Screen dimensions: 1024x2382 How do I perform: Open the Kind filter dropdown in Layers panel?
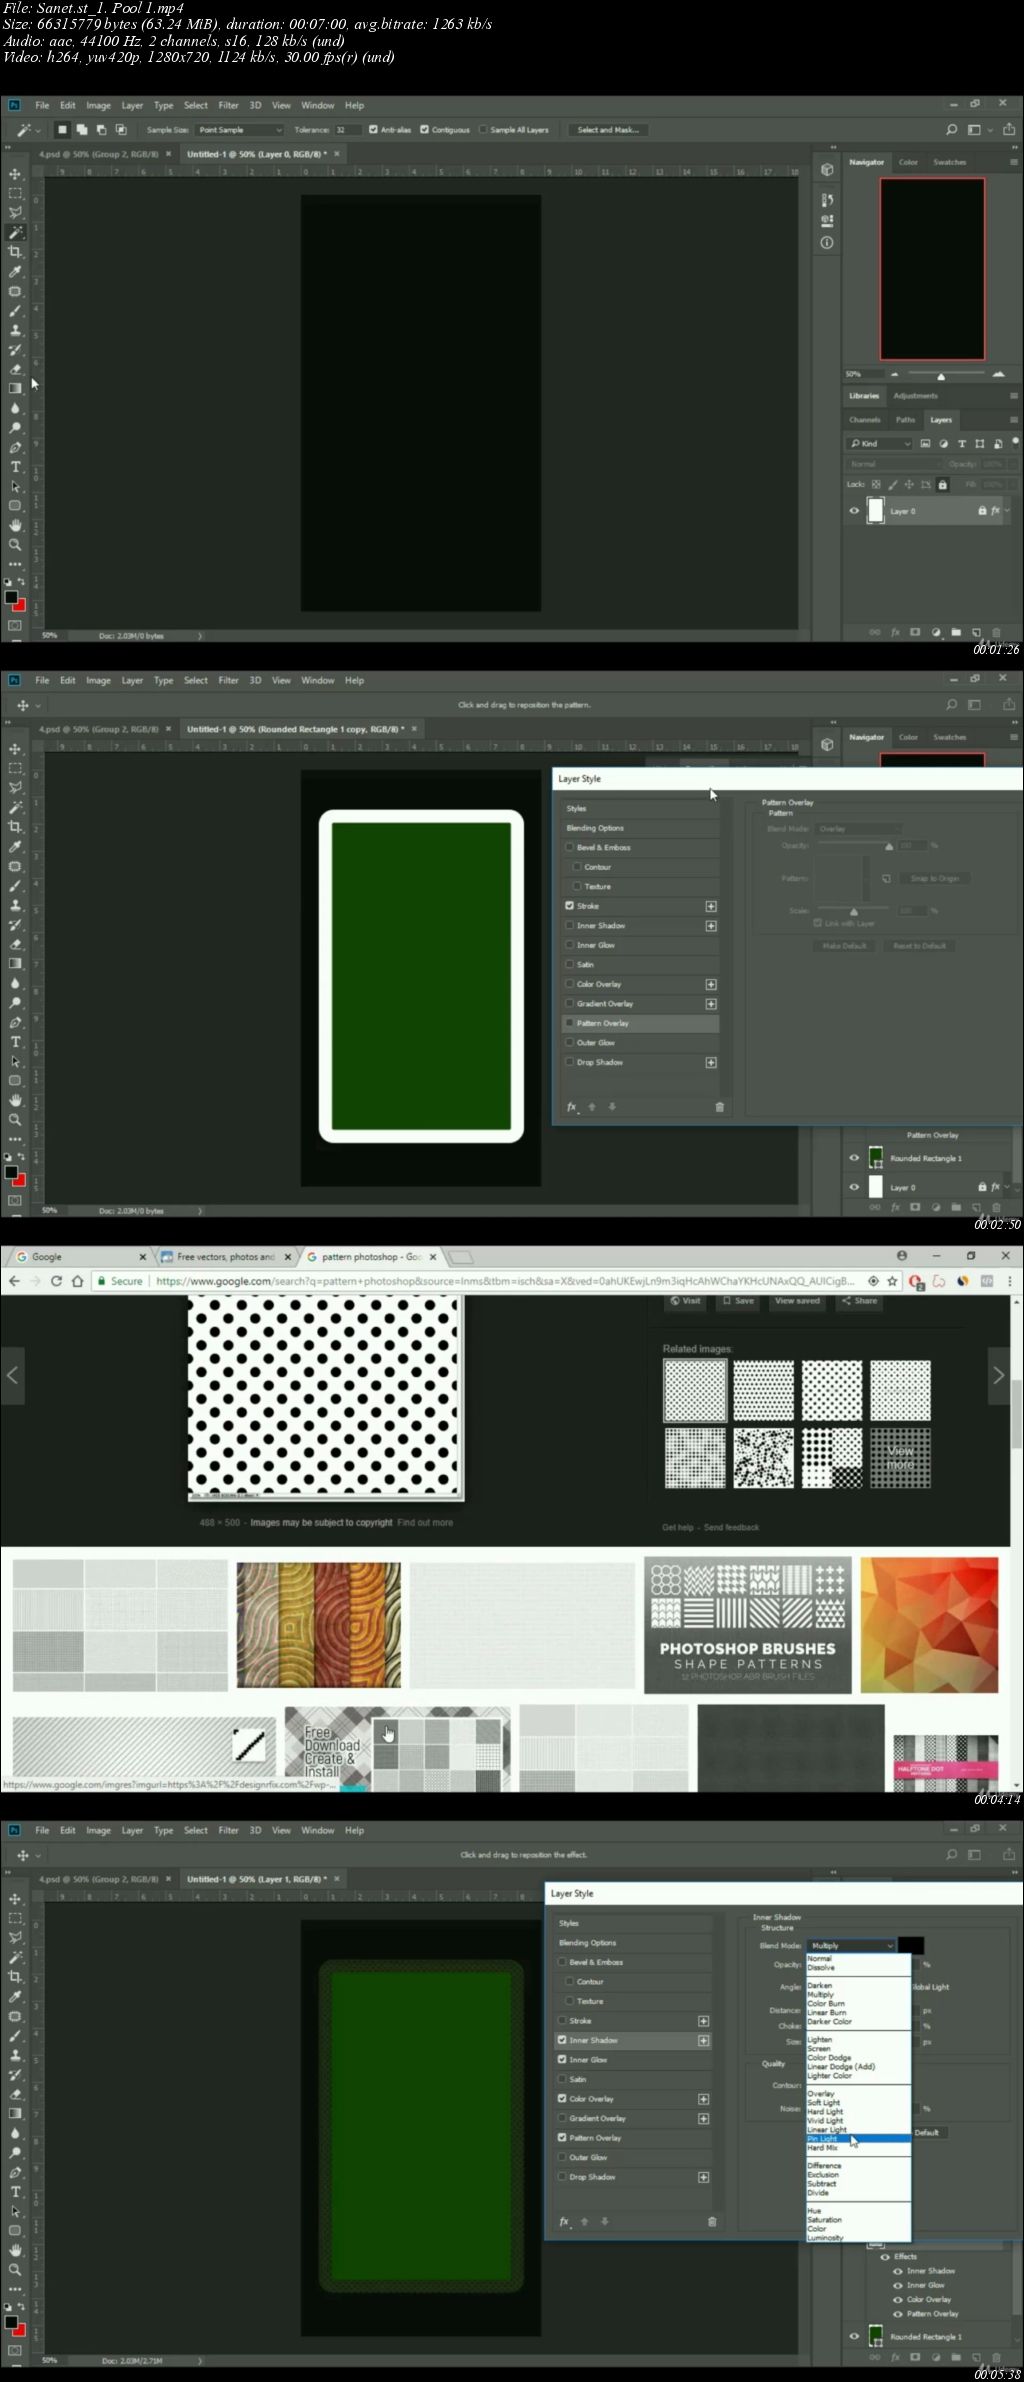click(880, 443)
